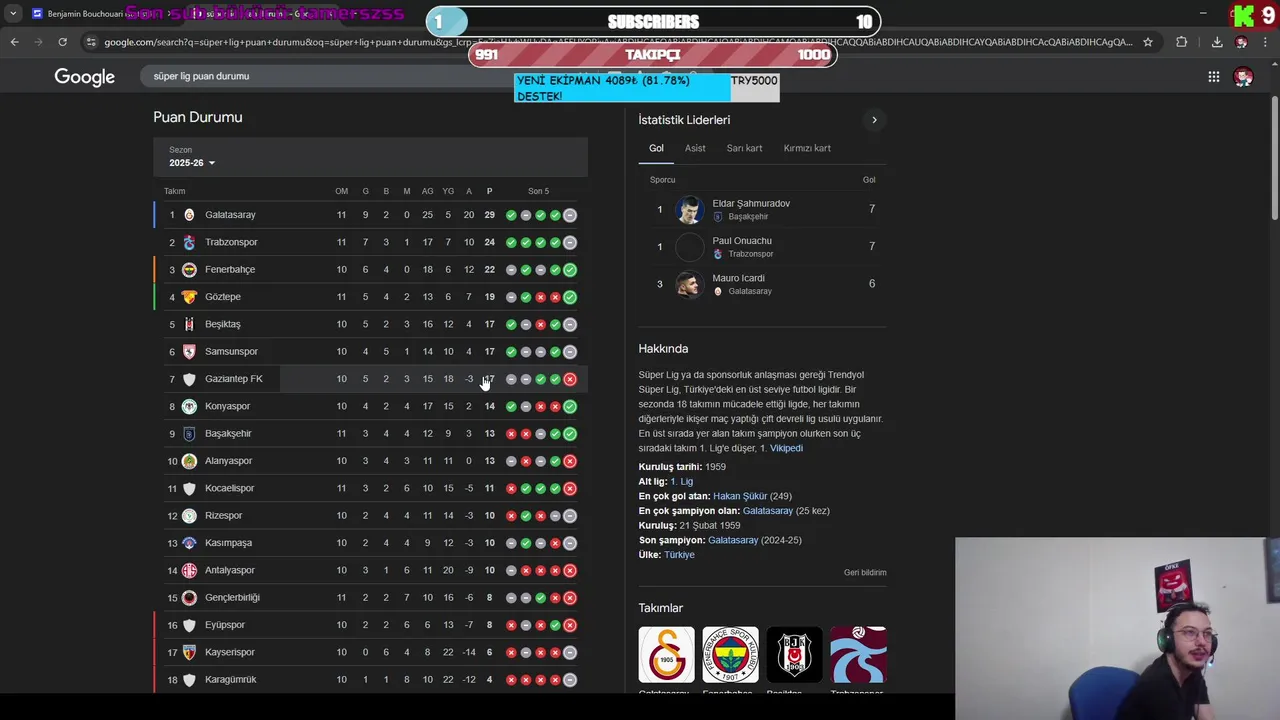Switch to the Sarı kart tab
Image resolution: width=1280 pixels, height=720 pixels.
click(x=744, y=148)
